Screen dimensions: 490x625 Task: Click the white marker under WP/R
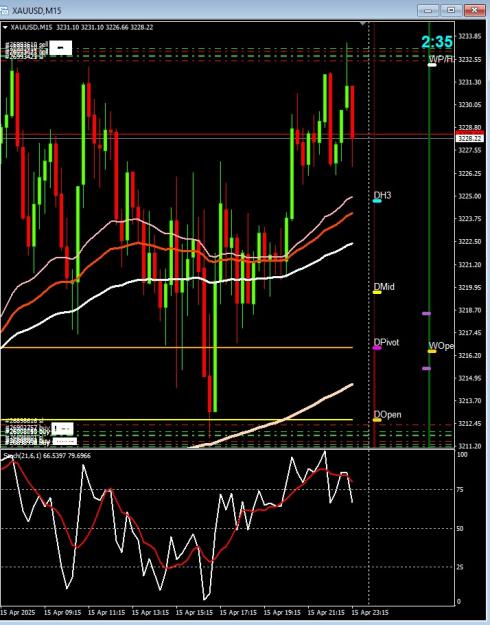tap(432, 65)
